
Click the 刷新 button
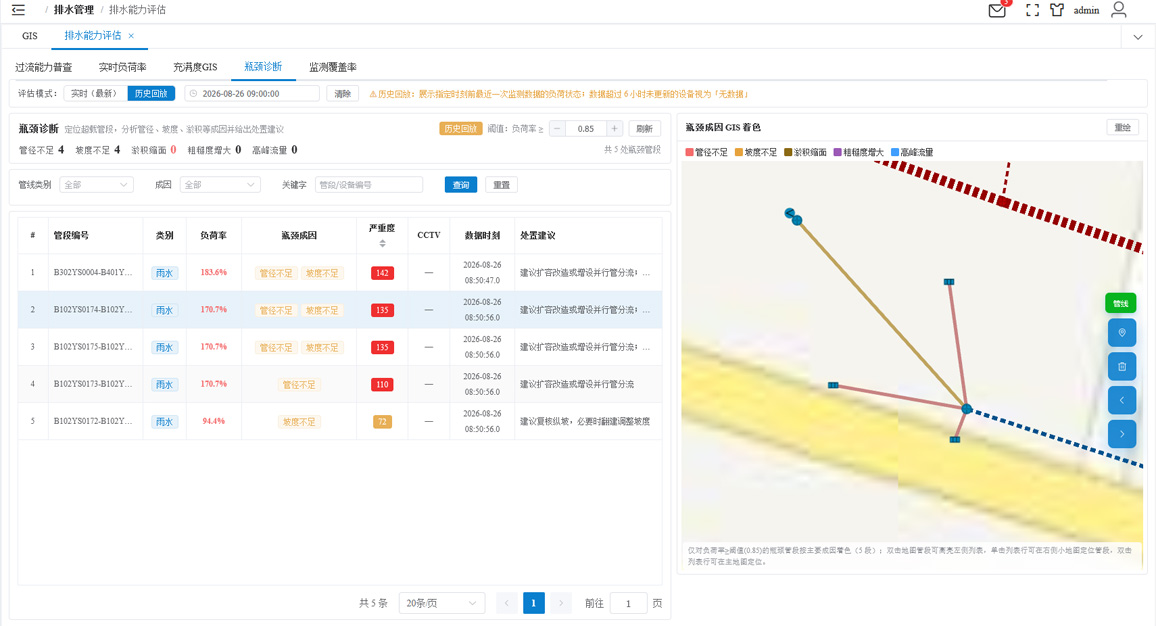point(644,128)
